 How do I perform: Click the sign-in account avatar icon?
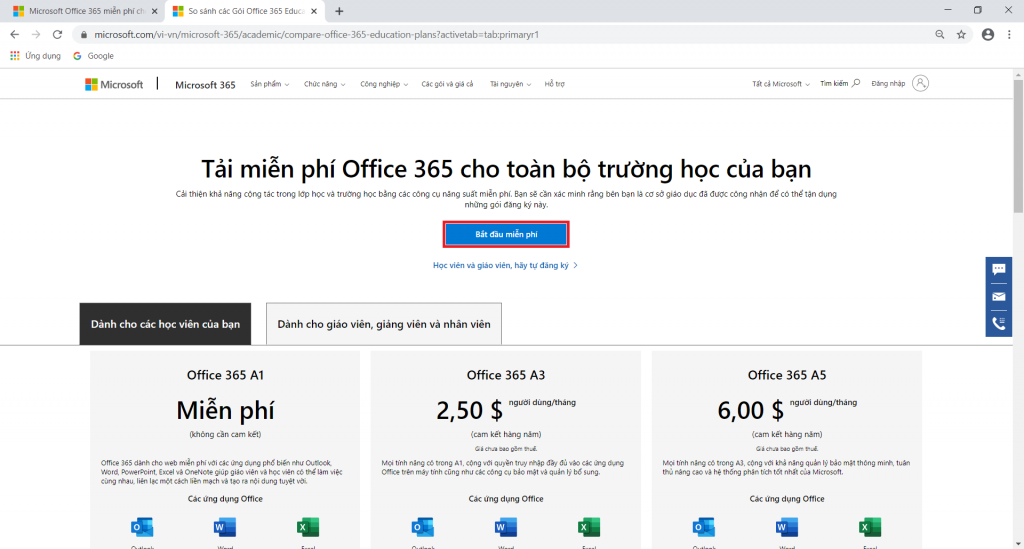click(x=920, y=83)
